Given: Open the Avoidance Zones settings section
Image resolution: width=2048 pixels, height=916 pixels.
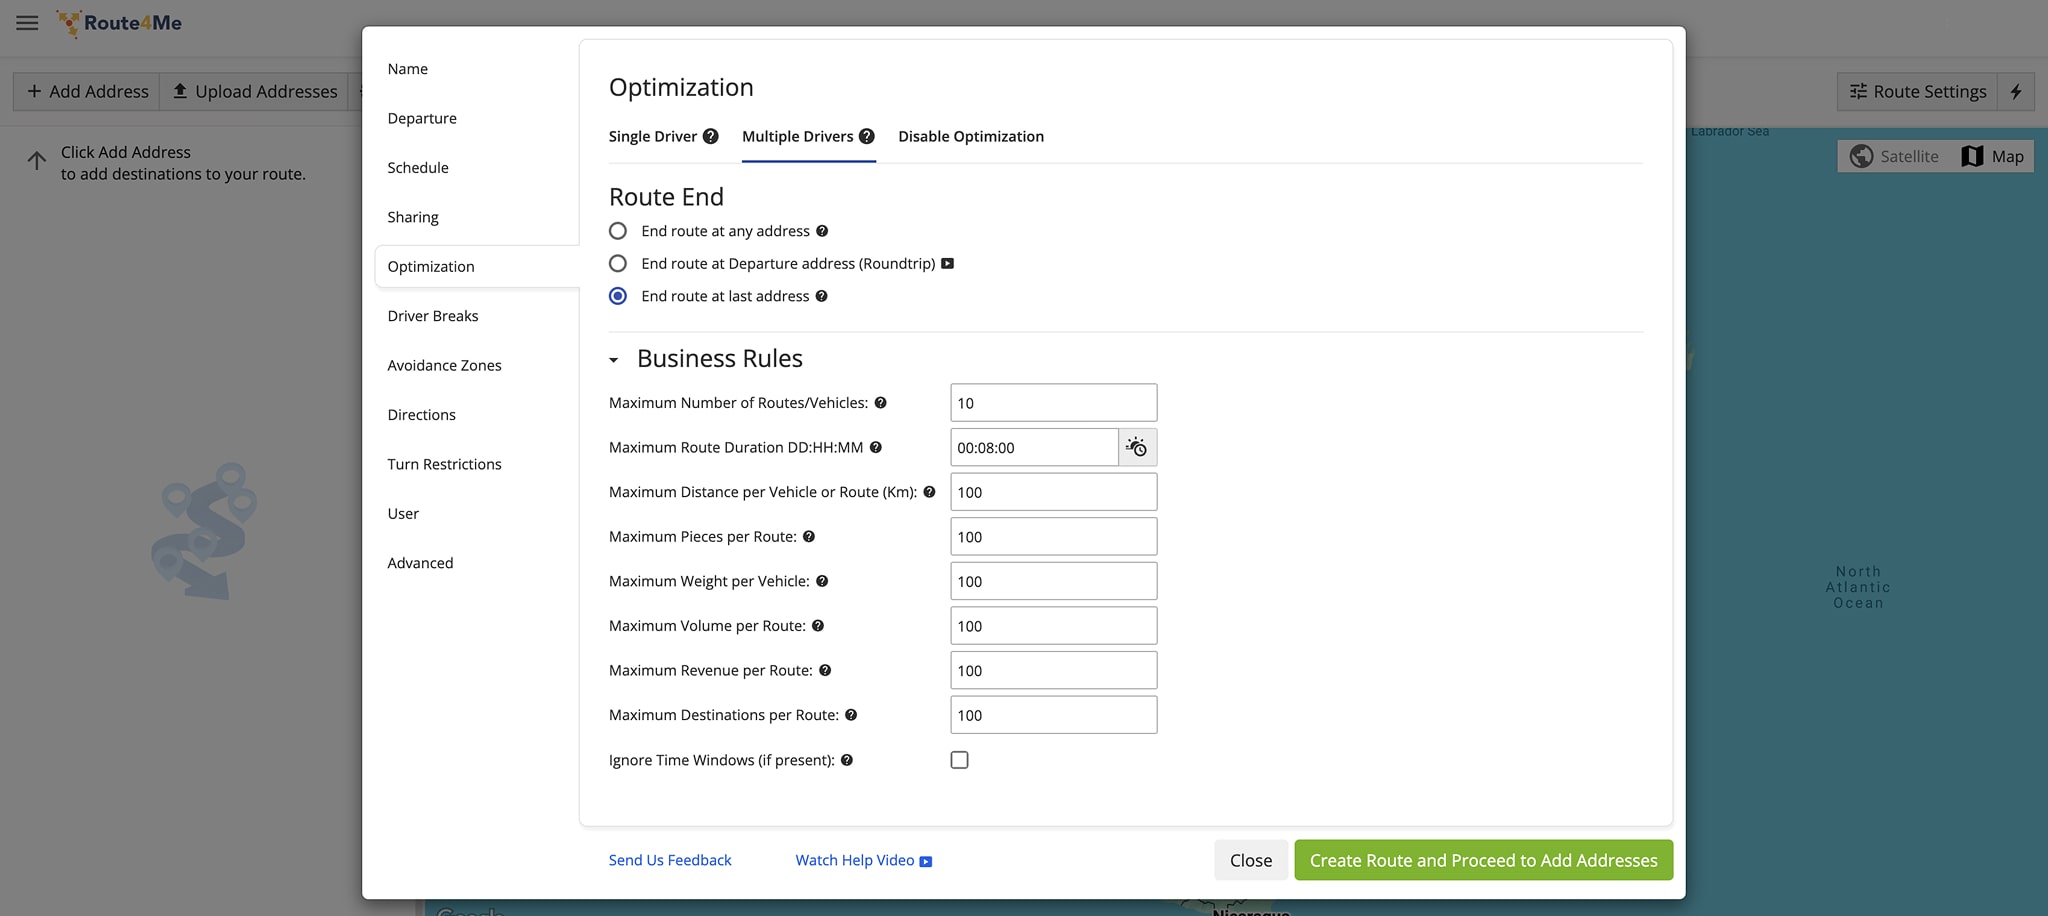Looking at the screenshot, I should tap(445, 365).
